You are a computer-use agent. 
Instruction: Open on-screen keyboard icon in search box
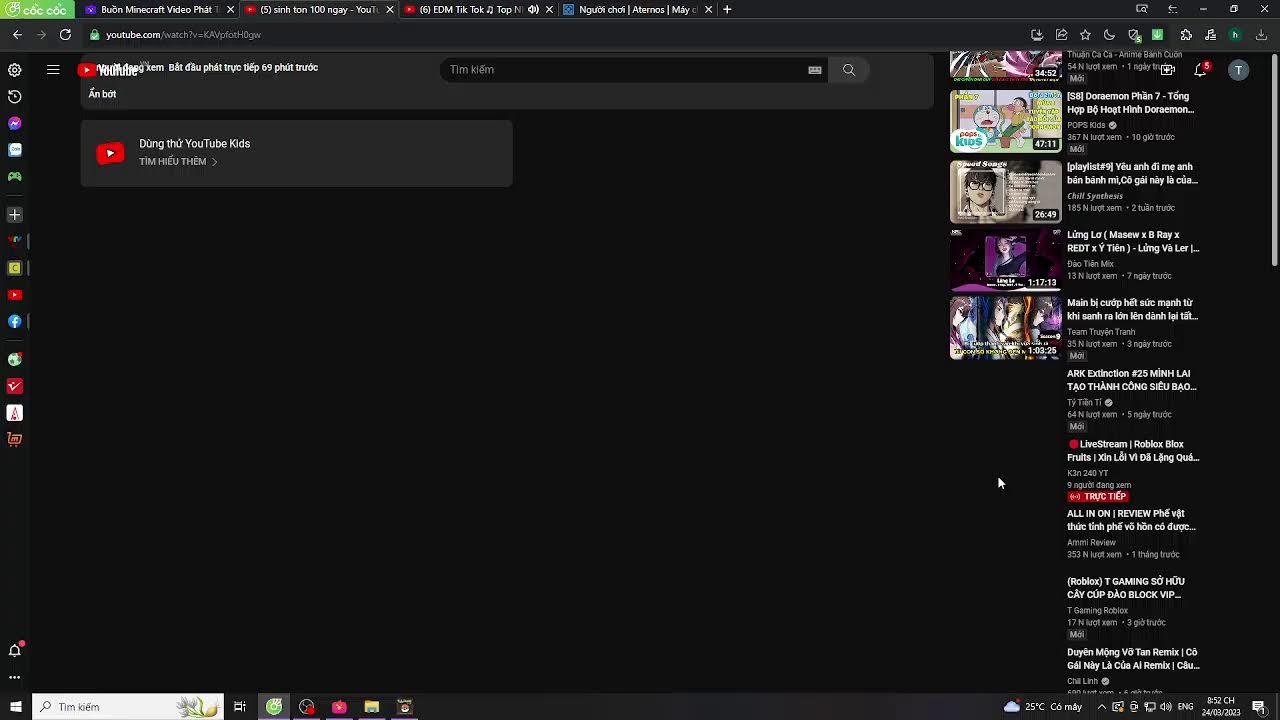pos(815,70)
